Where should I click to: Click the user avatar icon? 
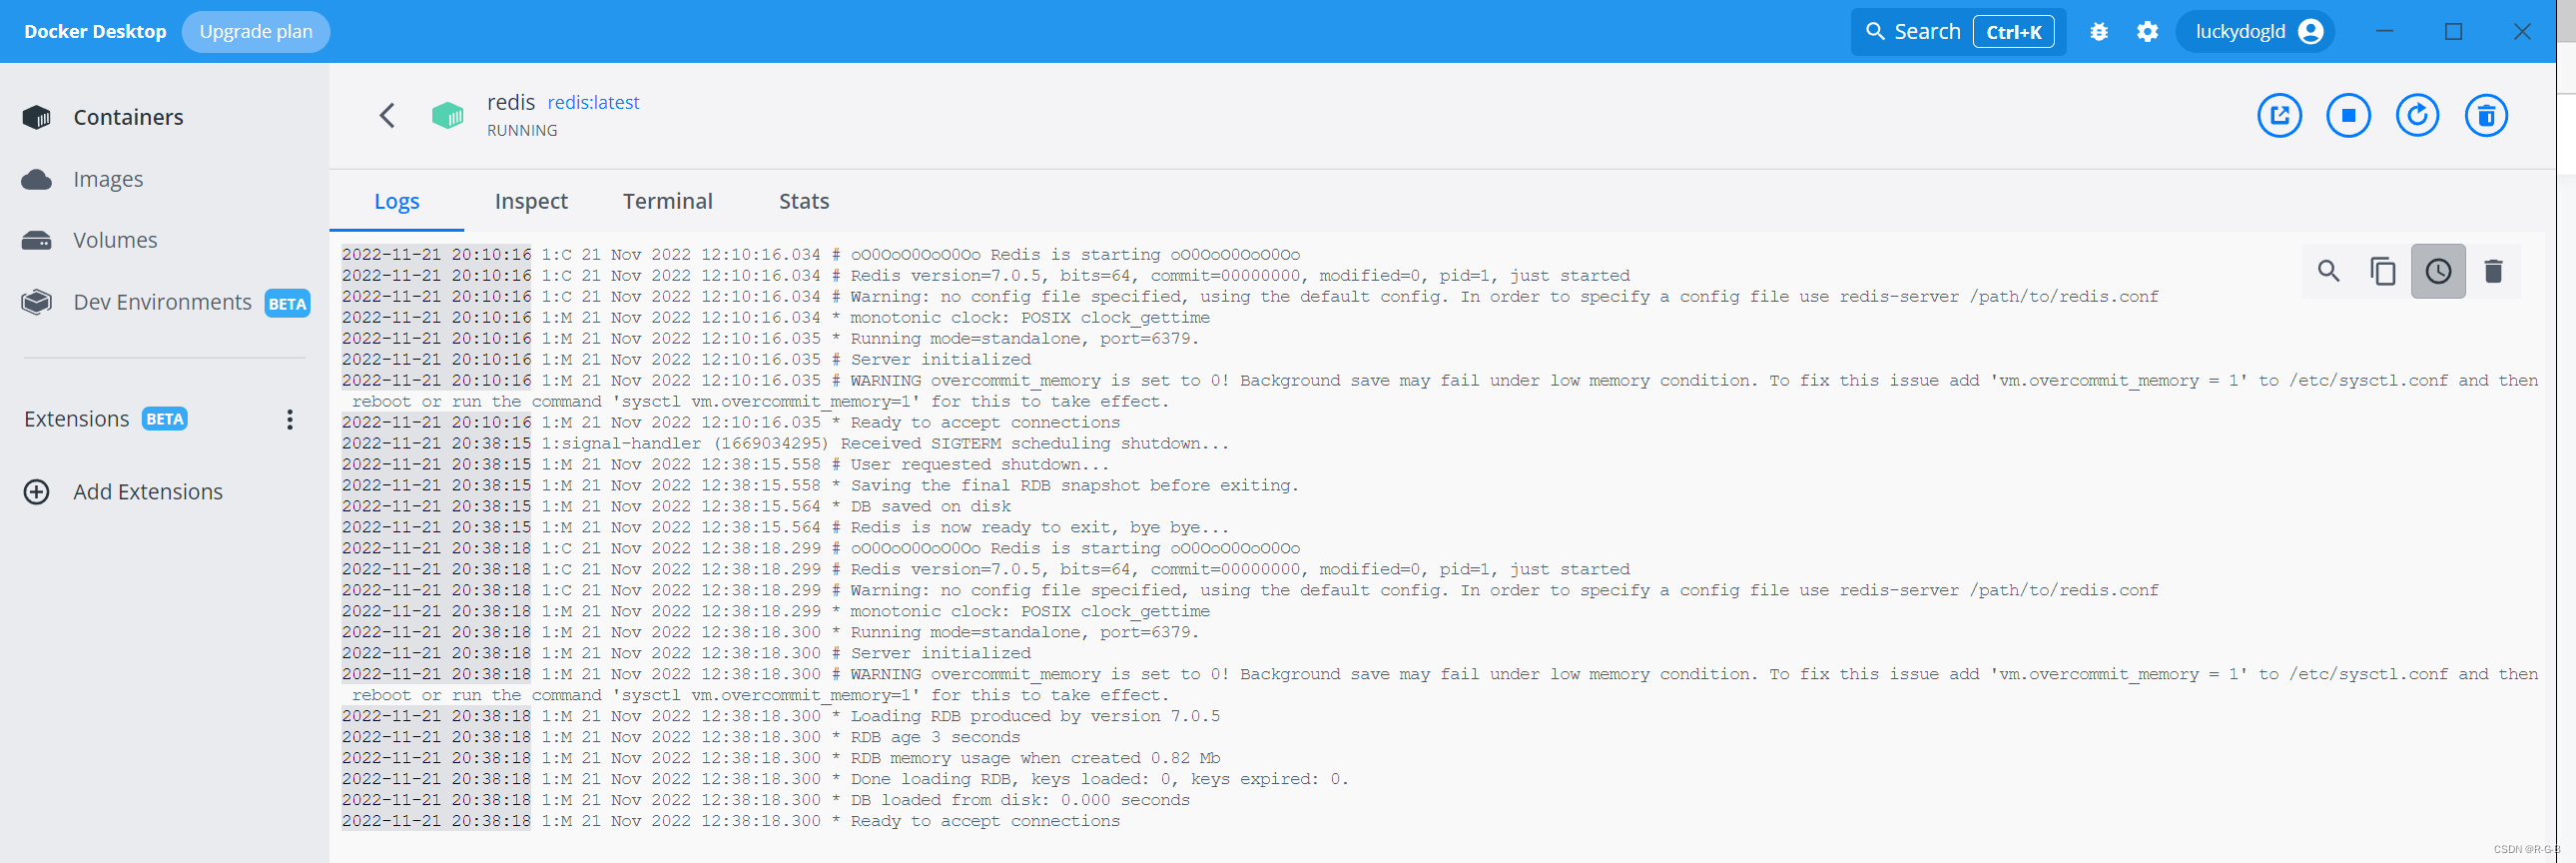click(x=2310, y=32)
